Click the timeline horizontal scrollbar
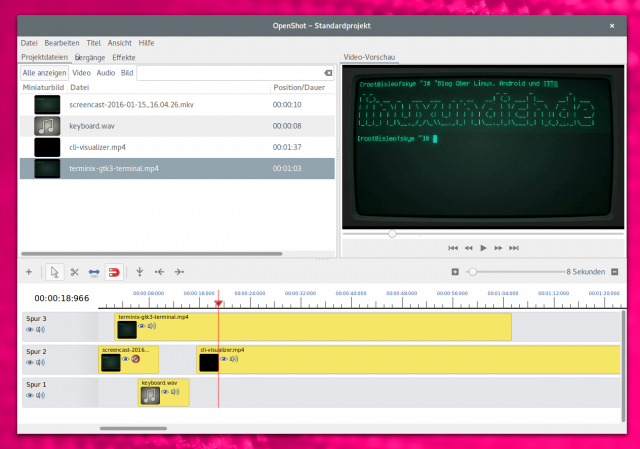Image resolution: width=640 pixels, height=449 pixels. (133, 429)
